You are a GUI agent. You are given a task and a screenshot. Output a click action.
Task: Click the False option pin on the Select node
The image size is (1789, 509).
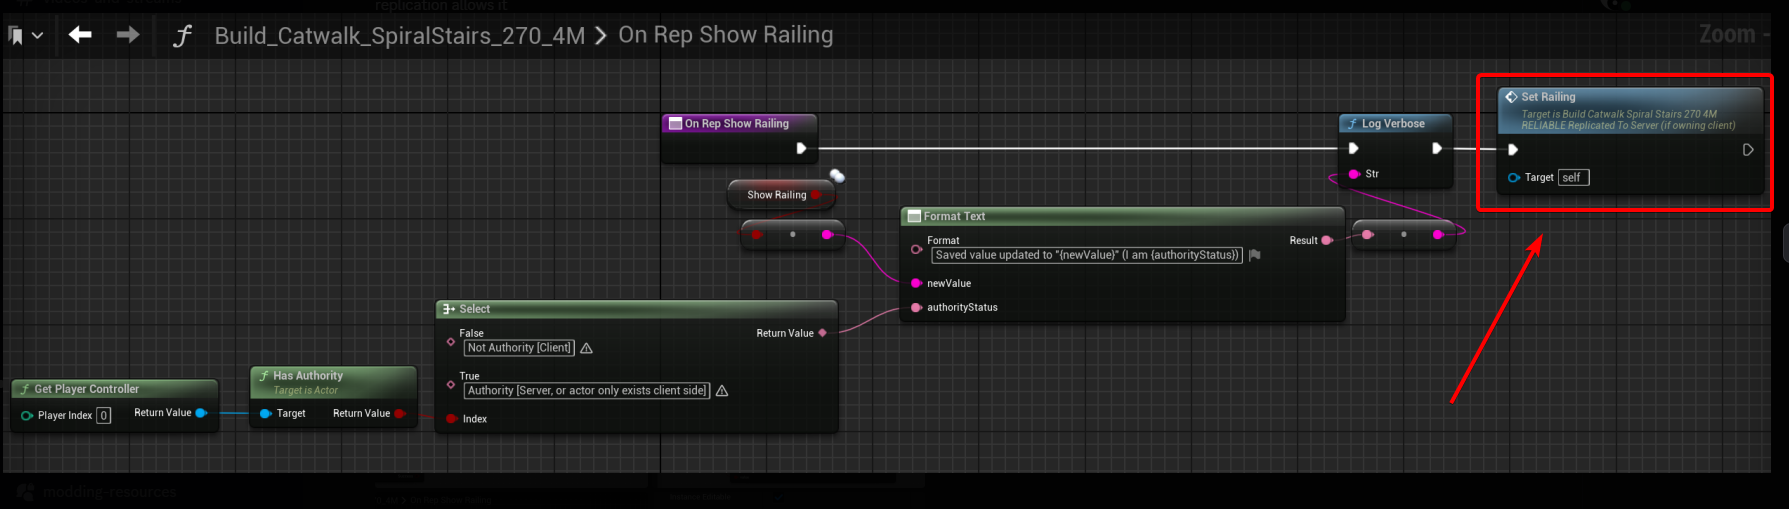coord(451,342)
